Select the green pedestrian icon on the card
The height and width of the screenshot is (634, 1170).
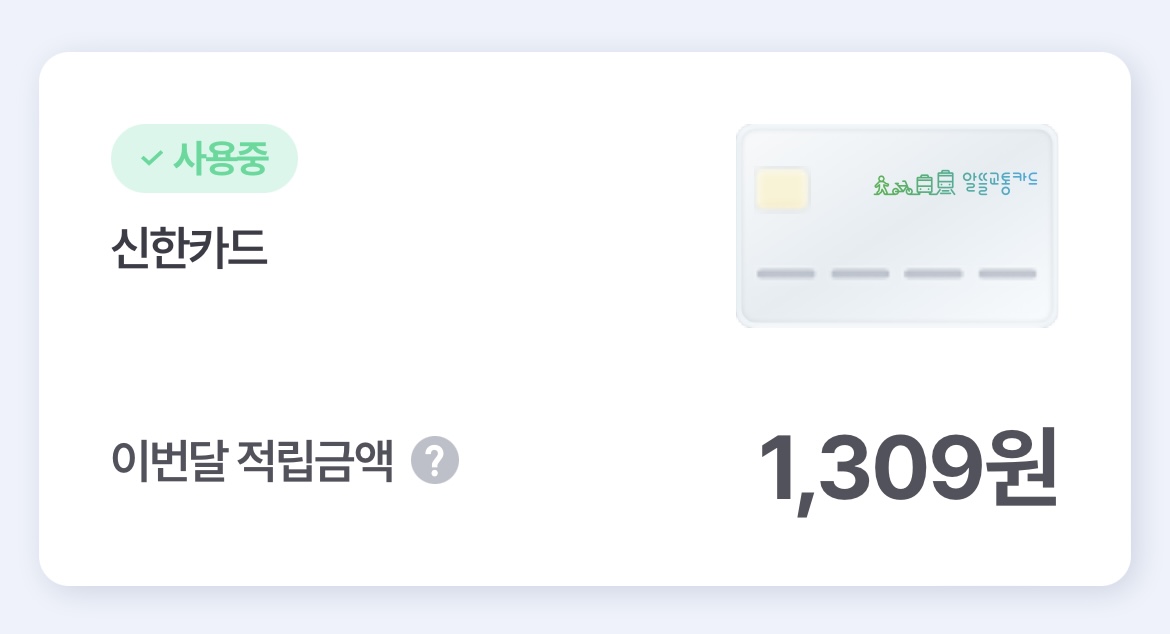tap(882, 184)
